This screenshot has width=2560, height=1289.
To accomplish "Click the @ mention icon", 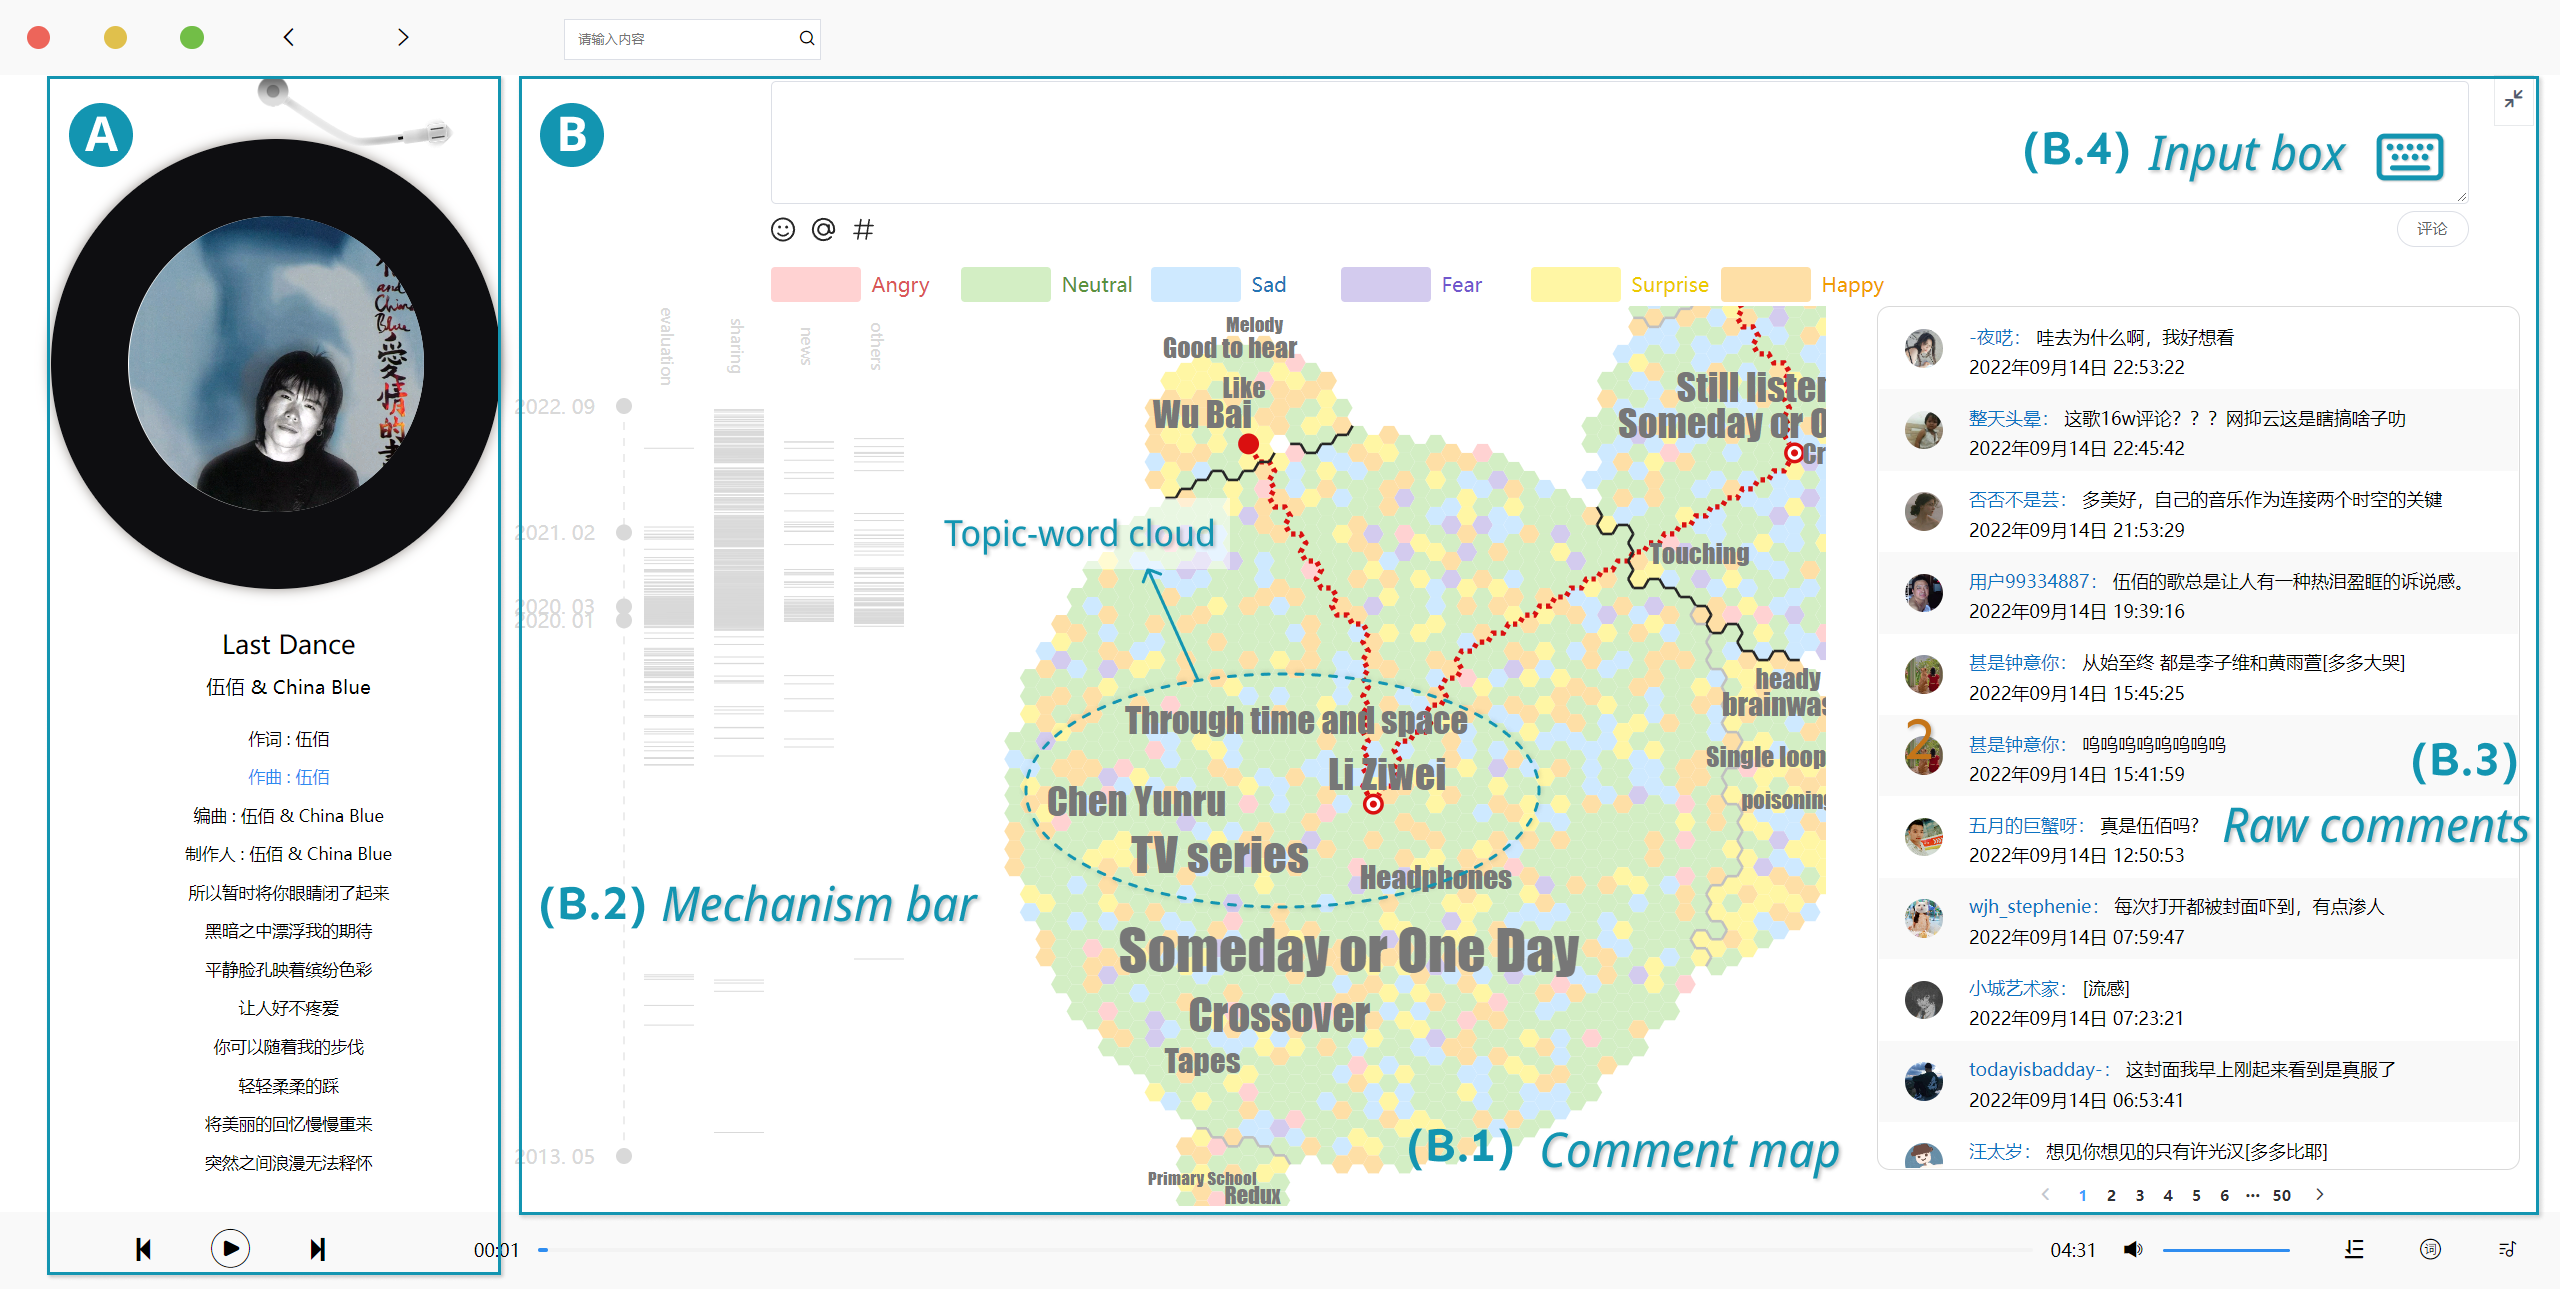I will [x=823, y=230].
